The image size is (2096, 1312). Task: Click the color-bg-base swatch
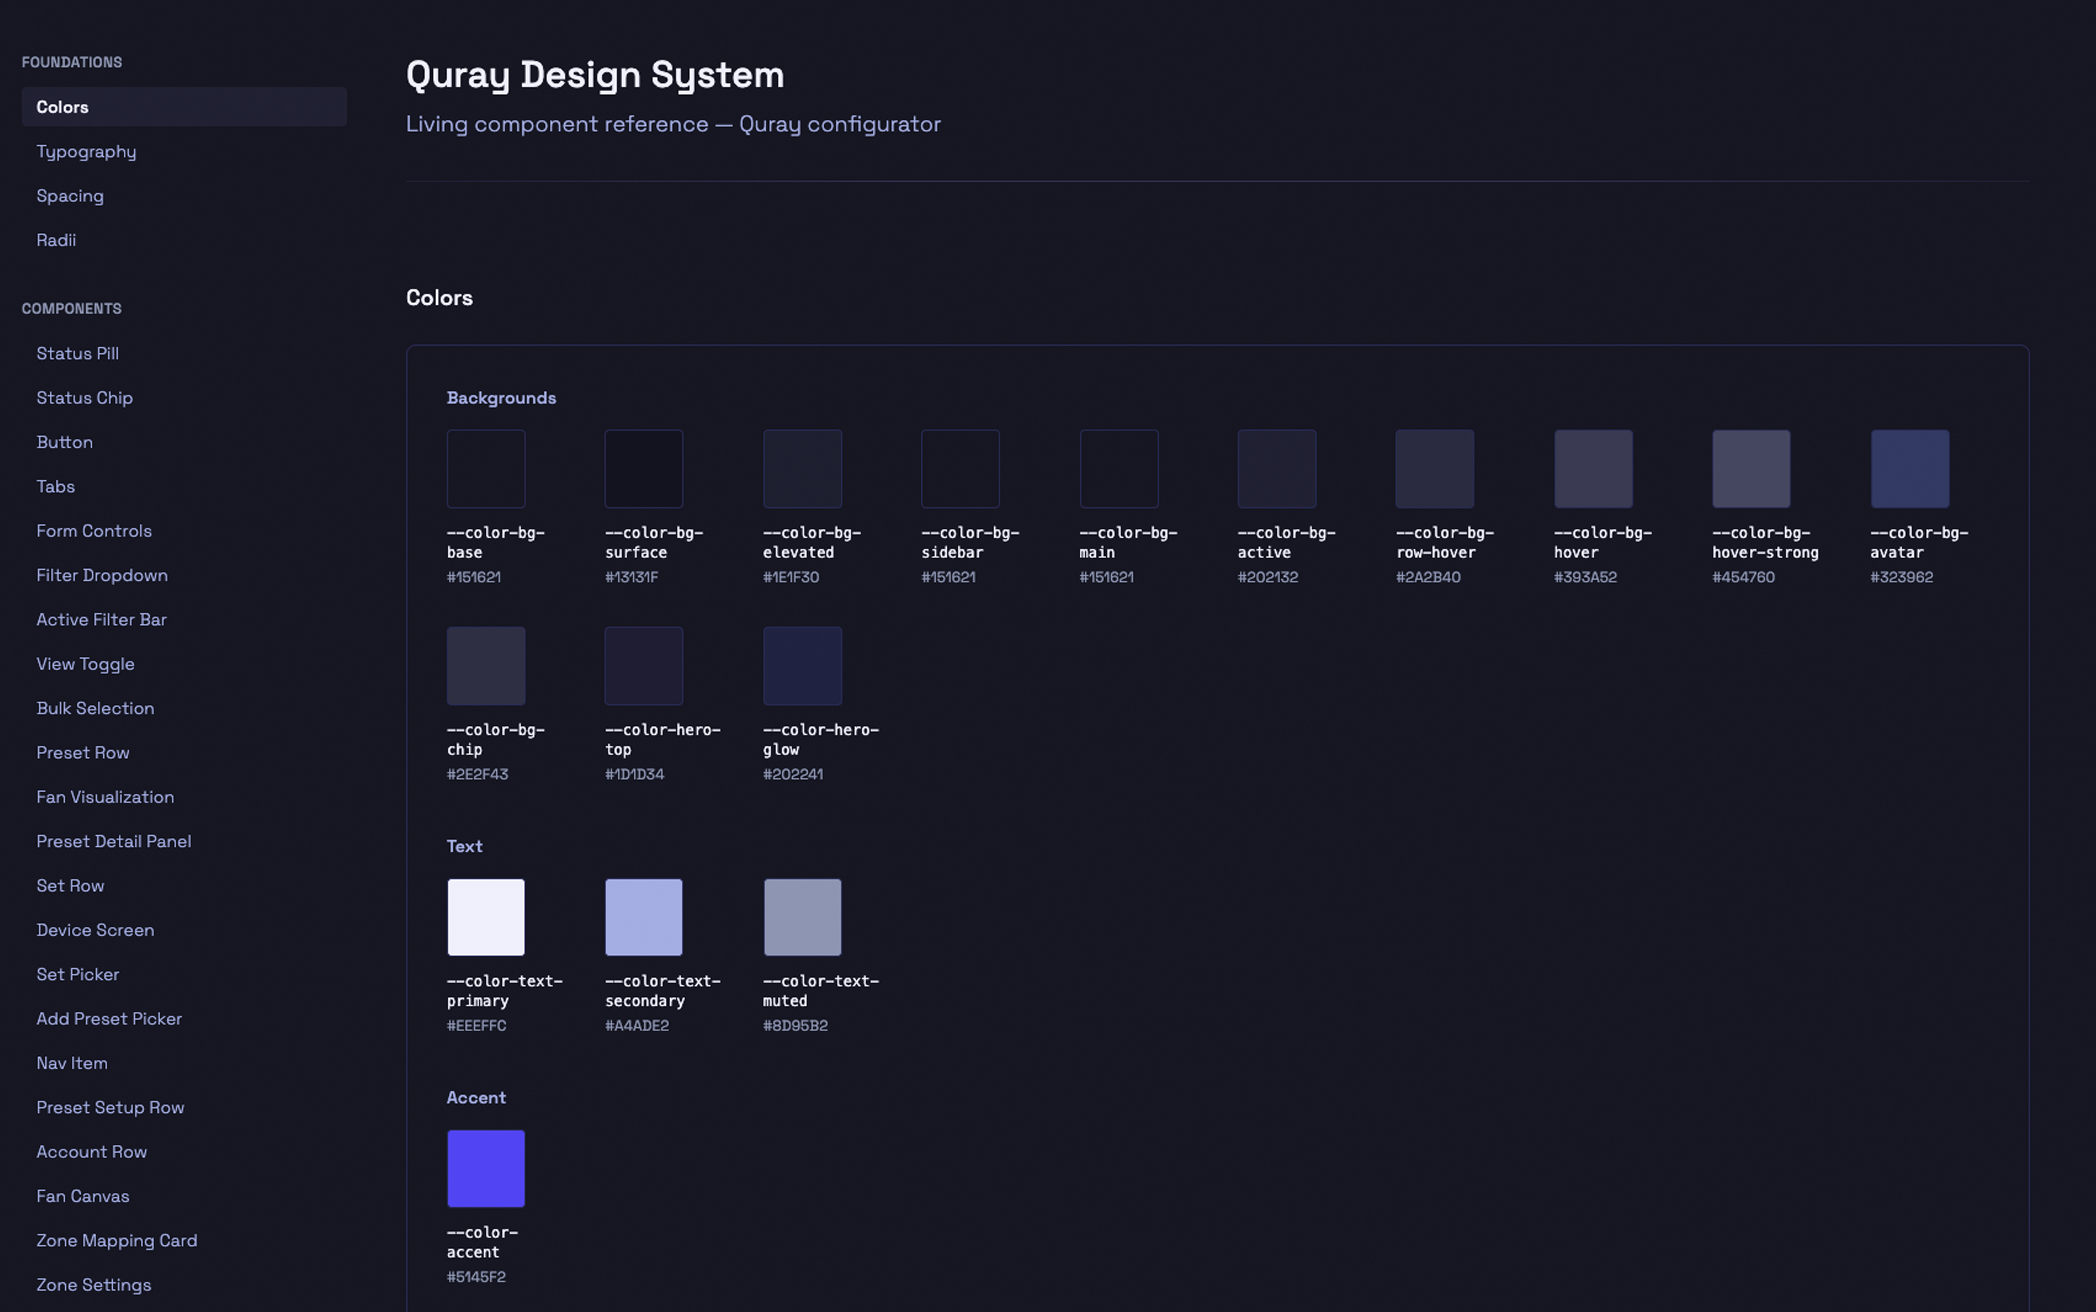[486, 469]
